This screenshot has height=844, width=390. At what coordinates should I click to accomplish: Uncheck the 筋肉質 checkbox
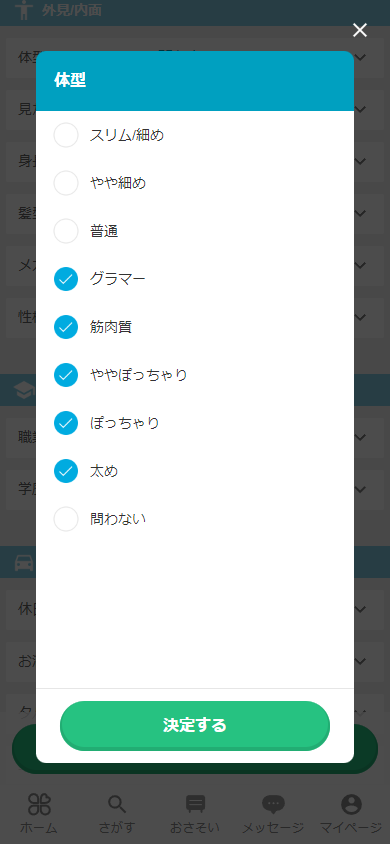point(66,327)
